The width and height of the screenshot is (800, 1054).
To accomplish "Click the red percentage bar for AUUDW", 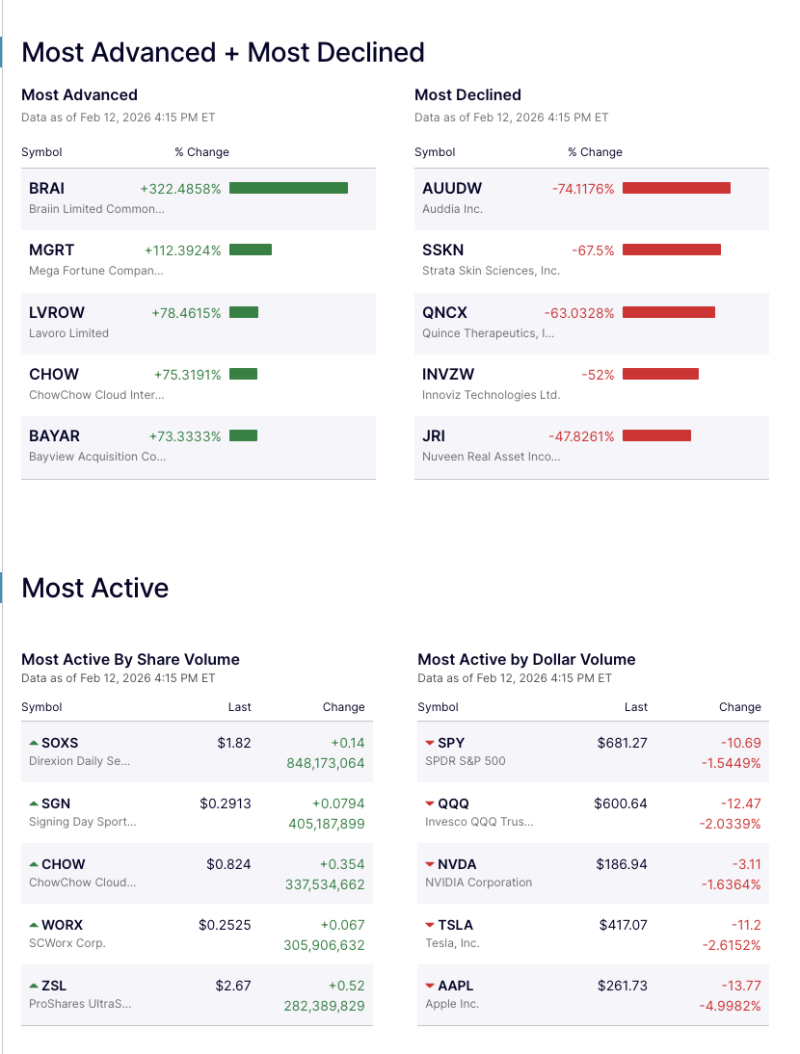I will 677,187.
